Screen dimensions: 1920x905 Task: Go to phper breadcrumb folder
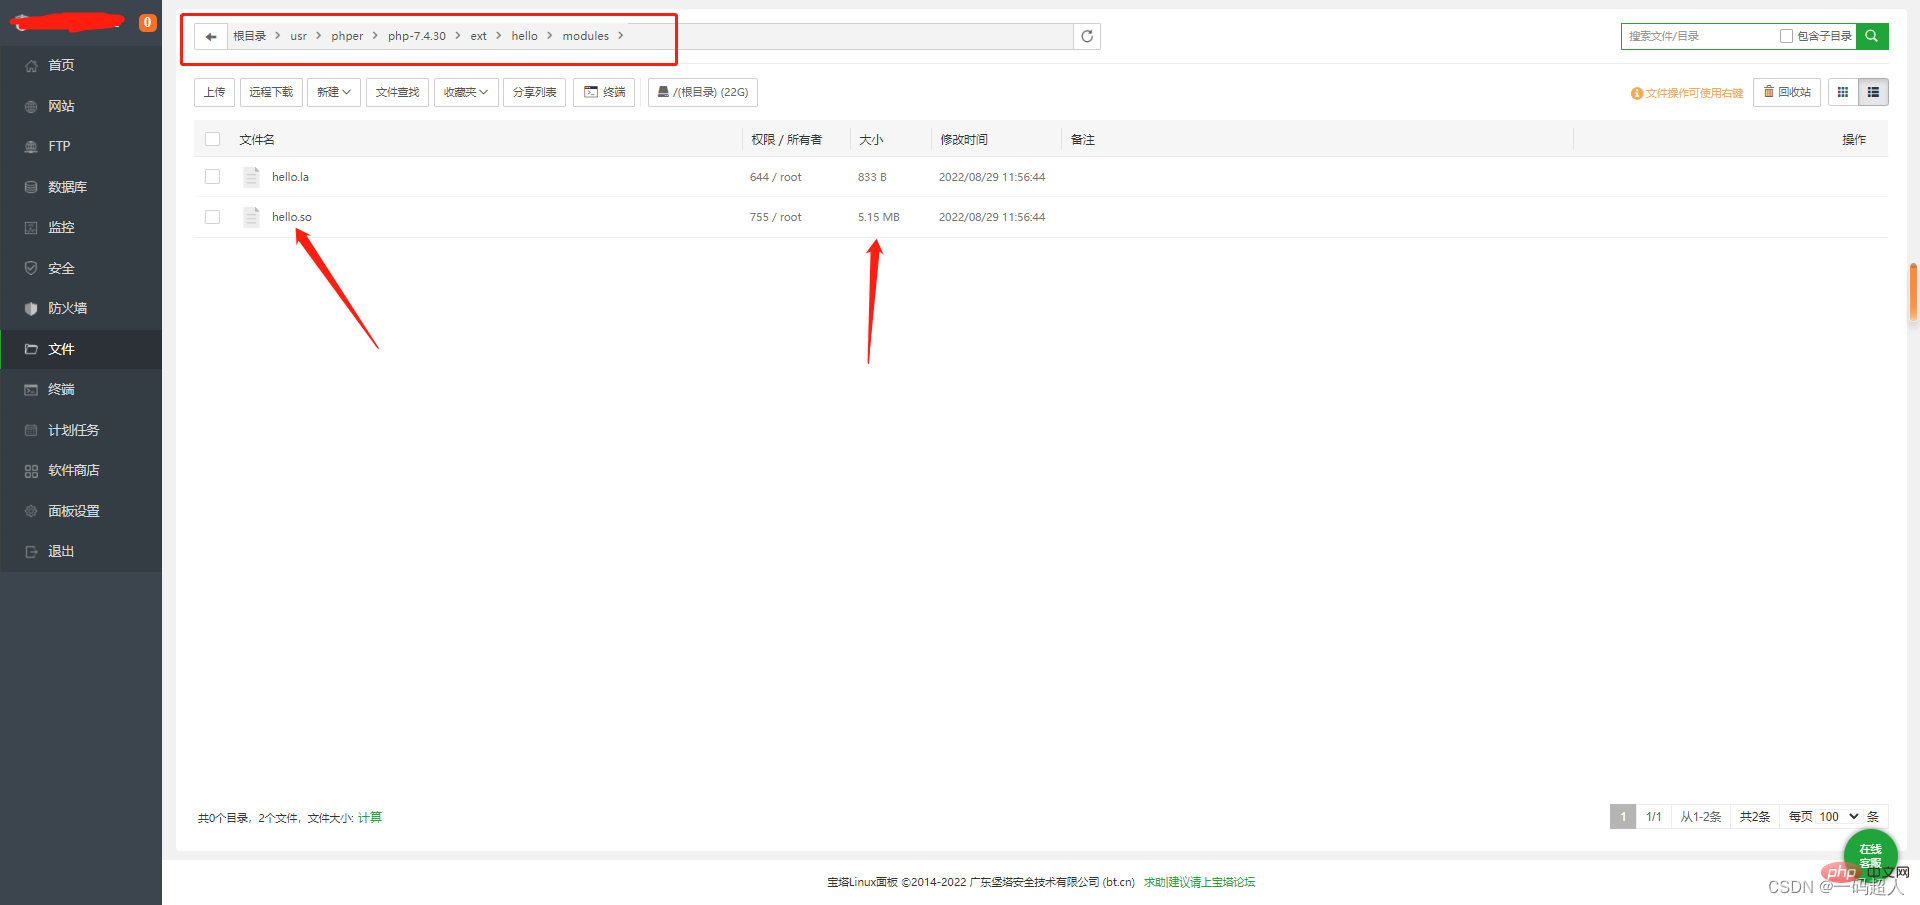347,36
